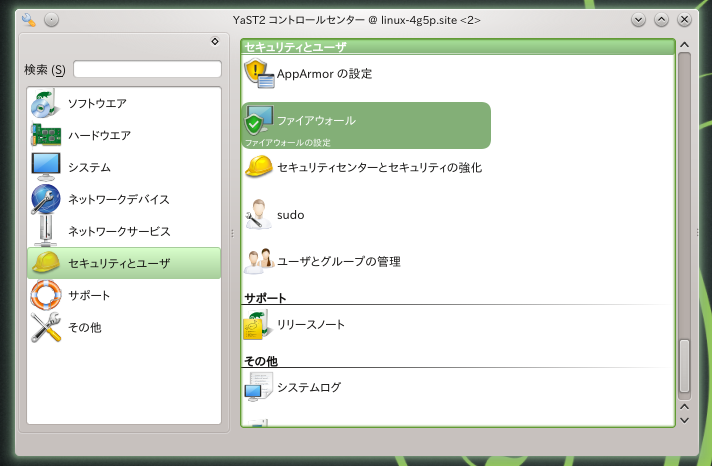Screen dimensions: 712x466
Task: Click the splitter handle between panels
Action: 232,233
